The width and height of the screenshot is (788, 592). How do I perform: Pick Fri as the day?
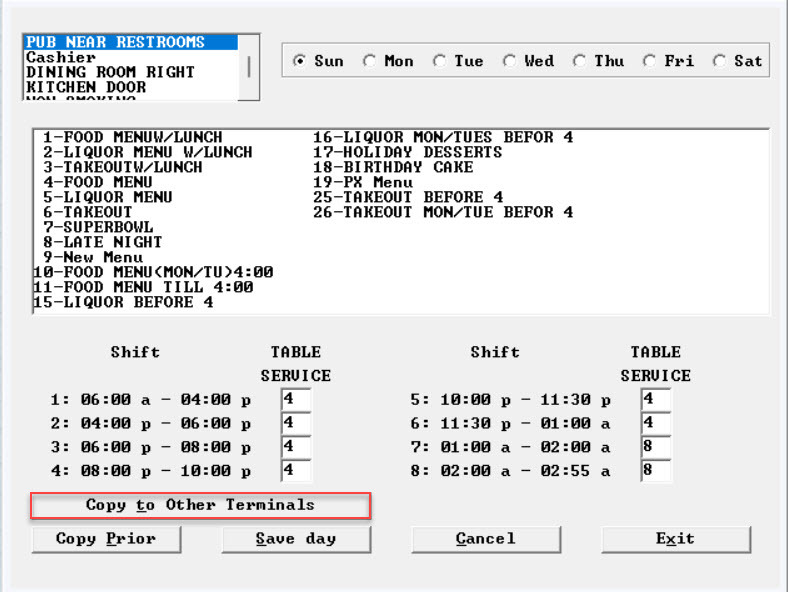650,61
